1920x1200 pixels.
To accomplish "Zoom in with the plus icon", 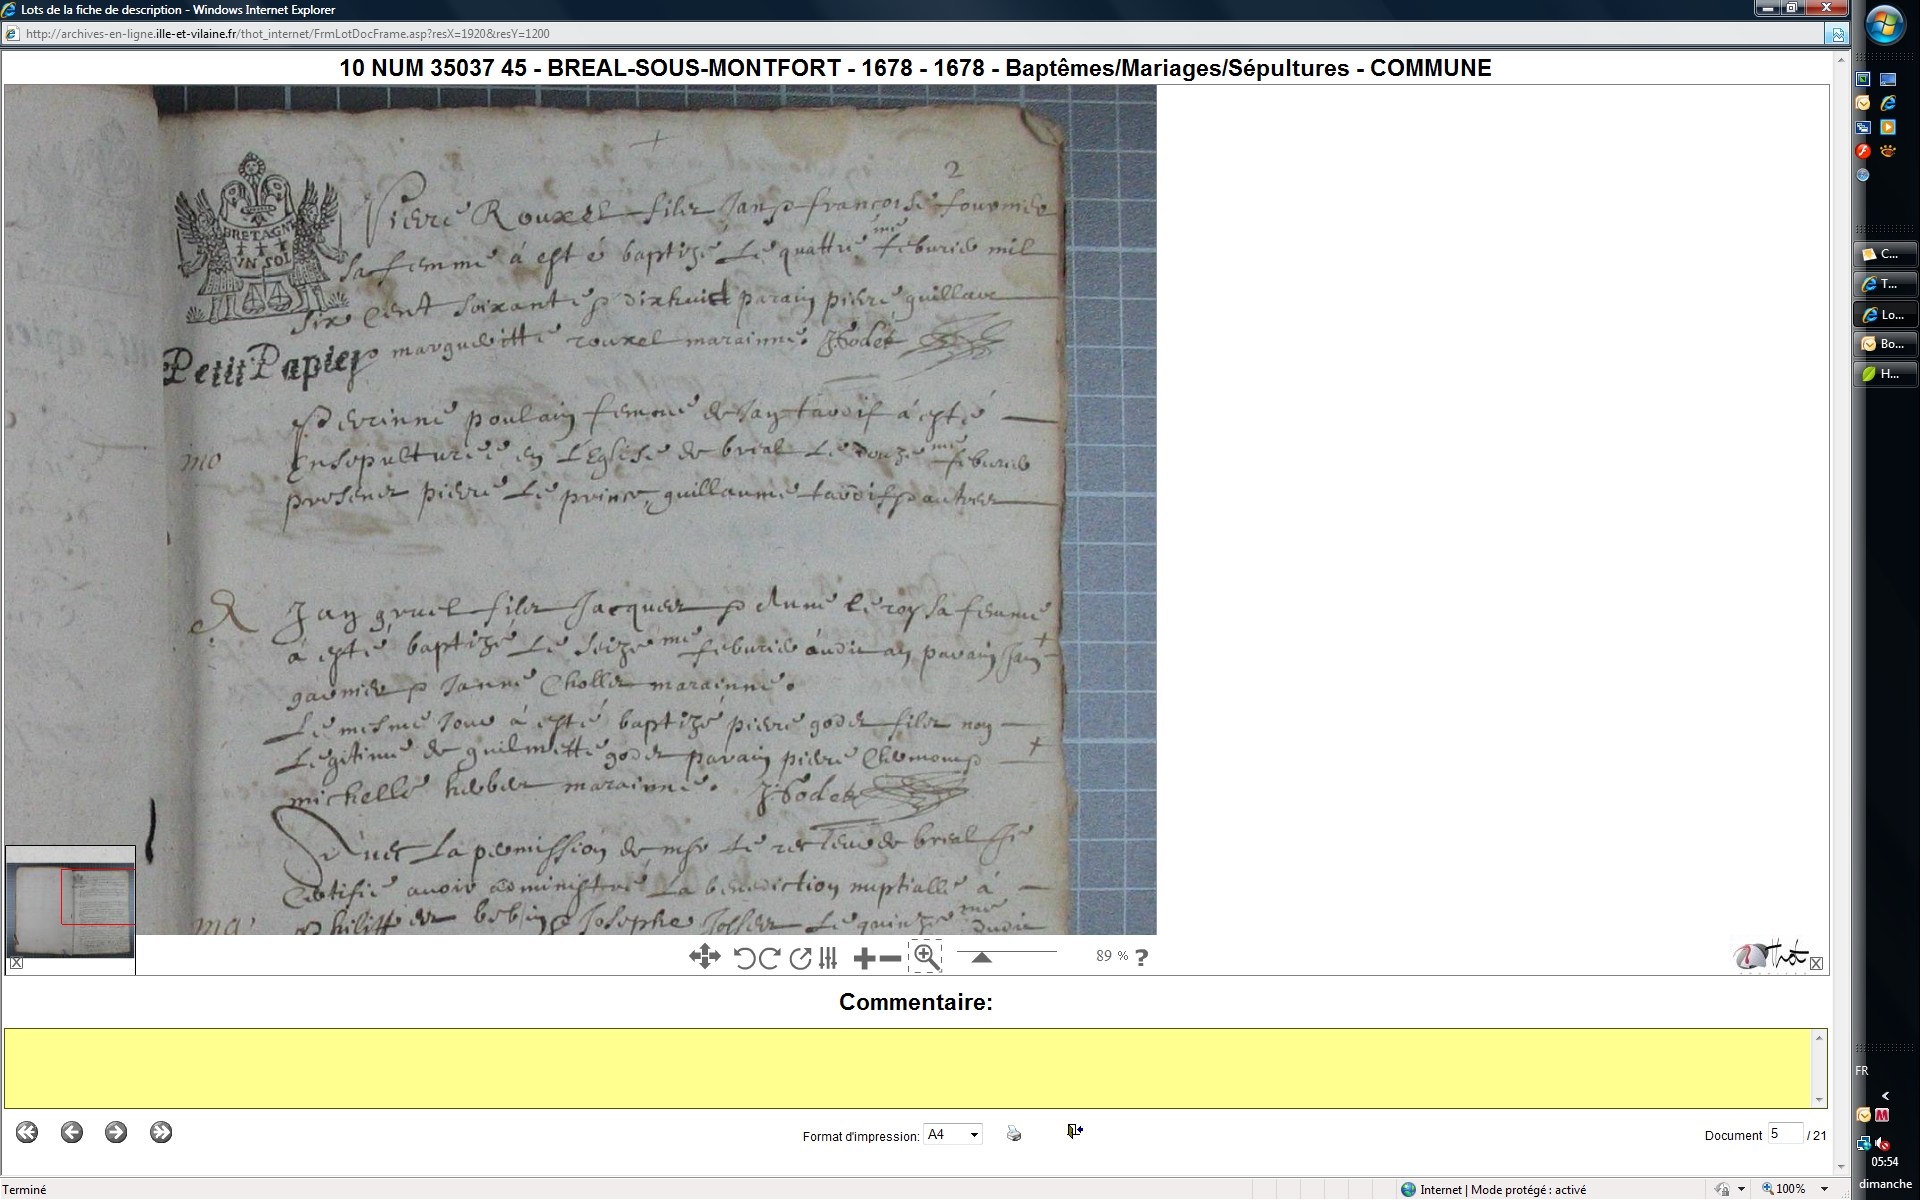I will click(864, 958).
